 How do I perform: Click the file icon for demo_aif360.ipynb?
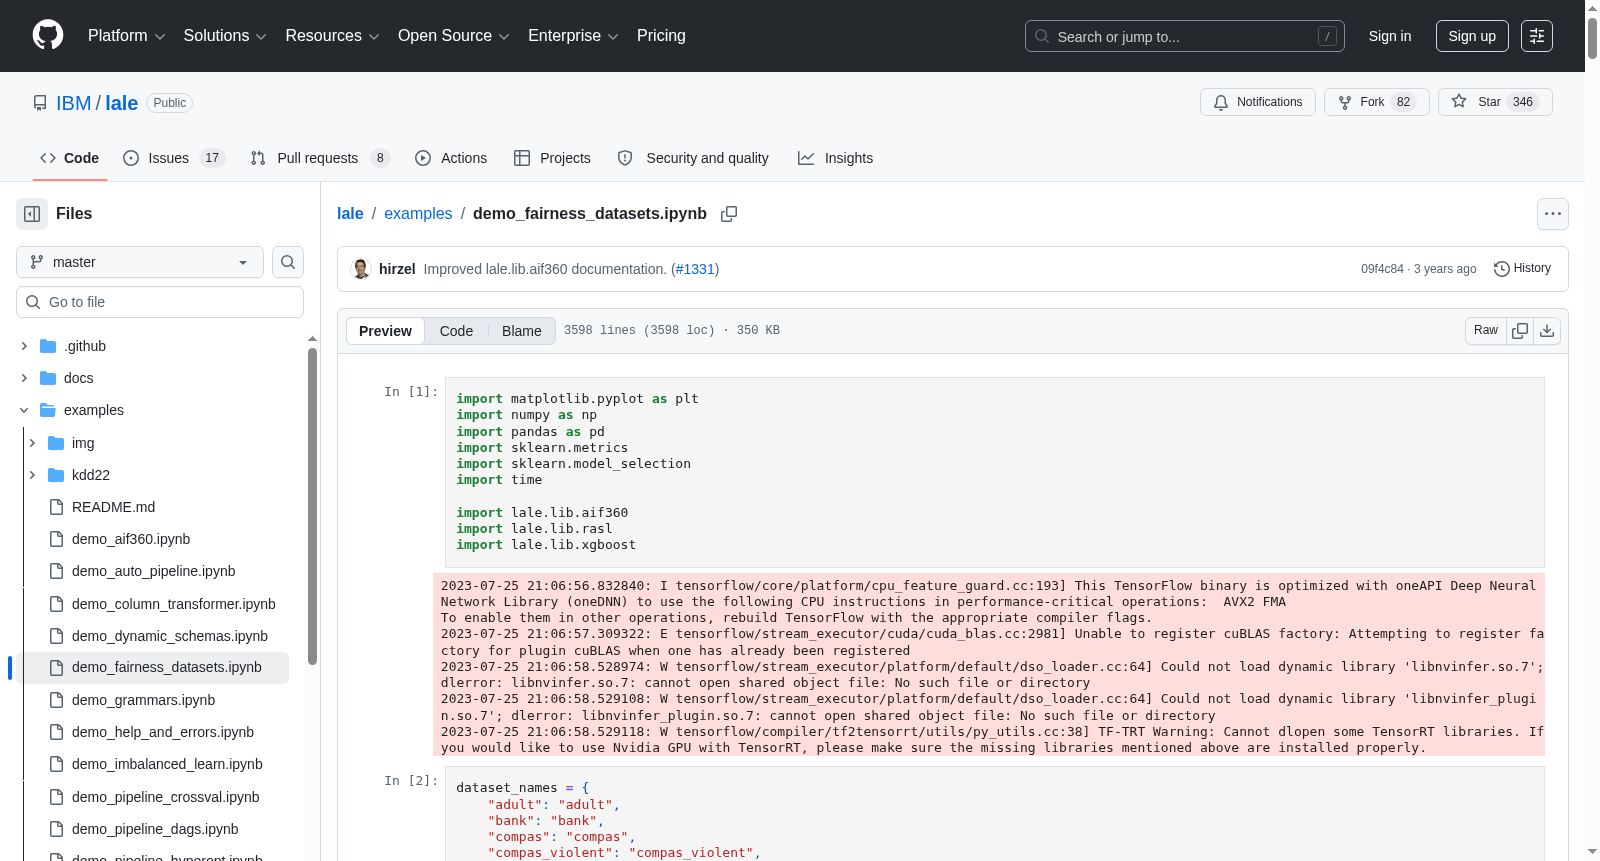56,539
